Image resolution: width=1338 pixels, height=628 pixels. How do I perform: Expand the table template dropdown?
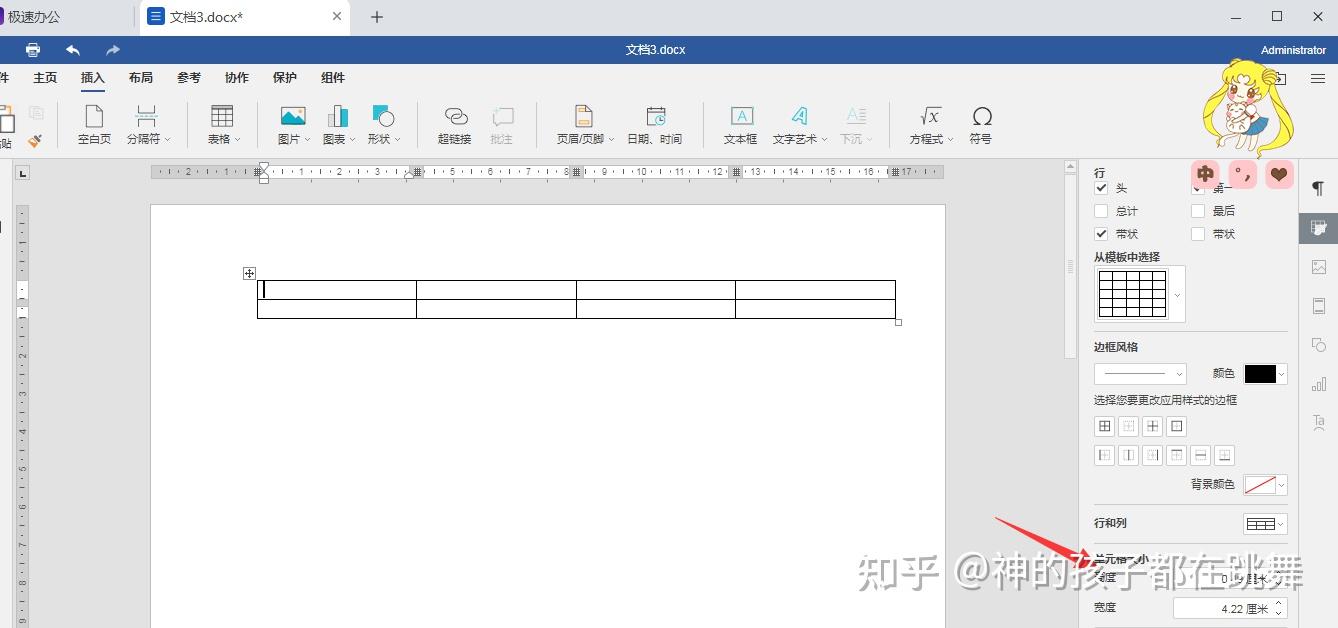(x=1177, y=295)
